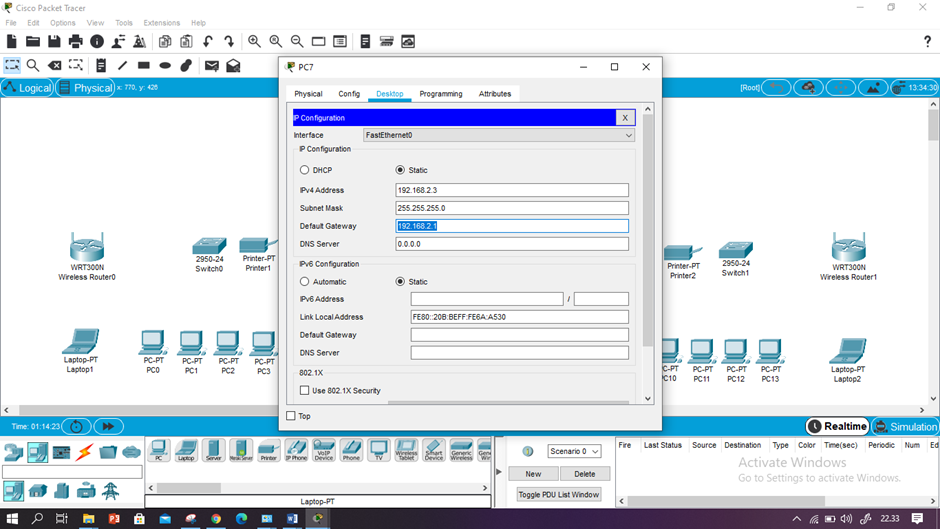Click the Link Local Address field

tap(519, 317)
